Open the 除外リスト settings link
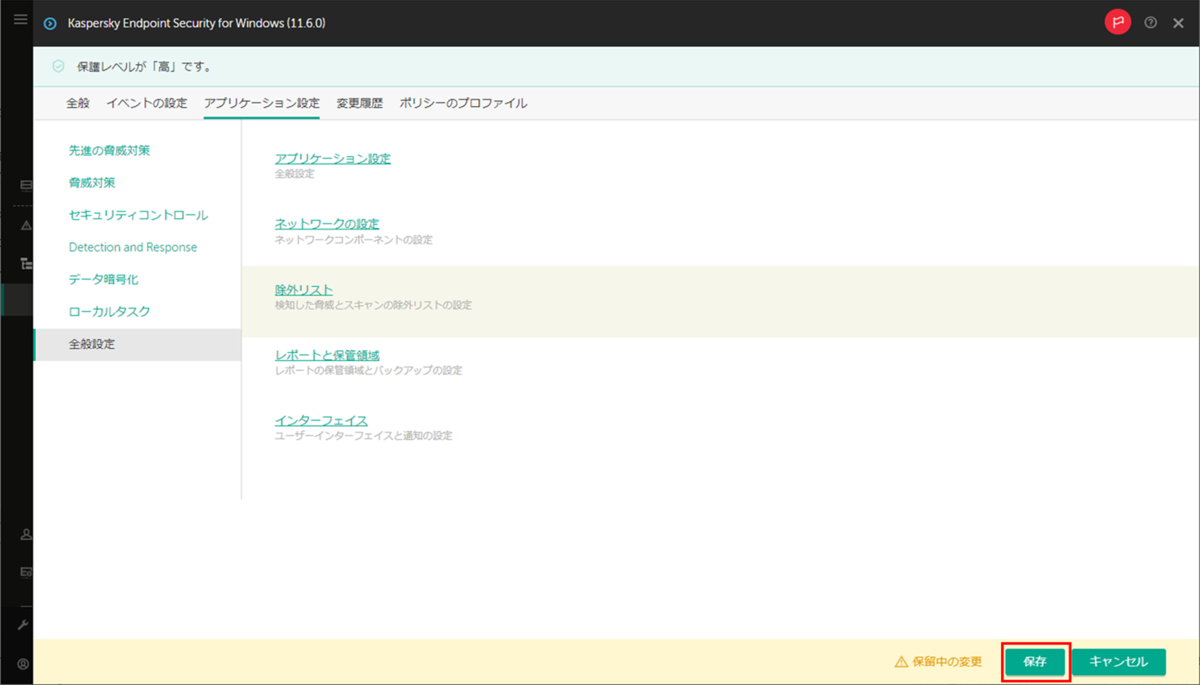The width and height of the screenshot is (1200, 685). (x=303, y=289)
